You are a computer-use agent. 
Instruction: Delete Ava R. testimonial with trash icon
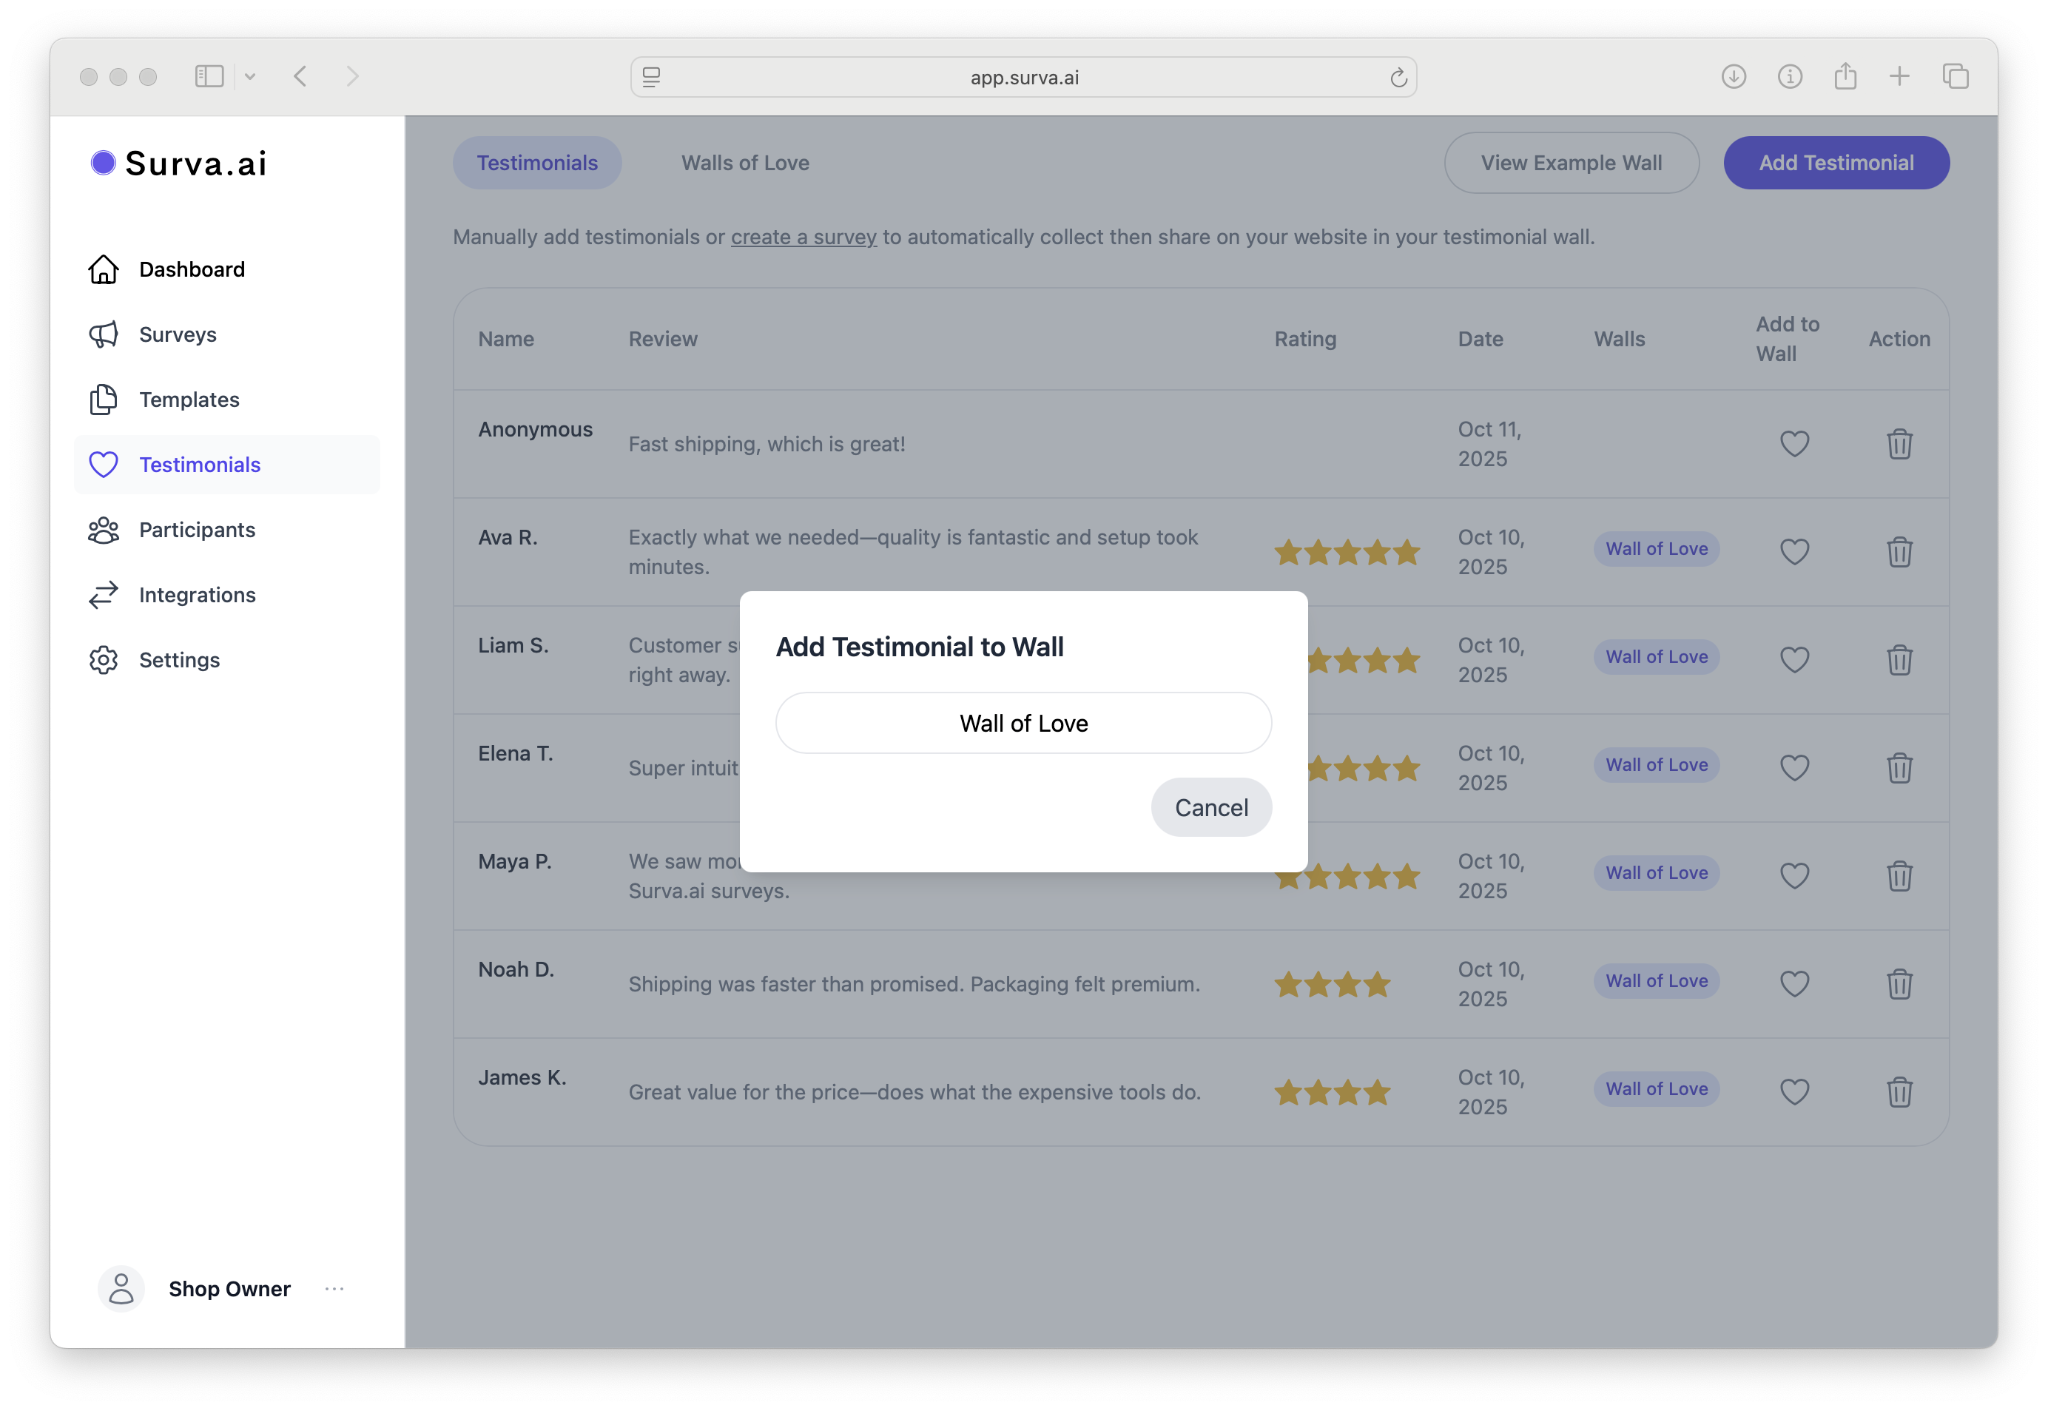1899,551
